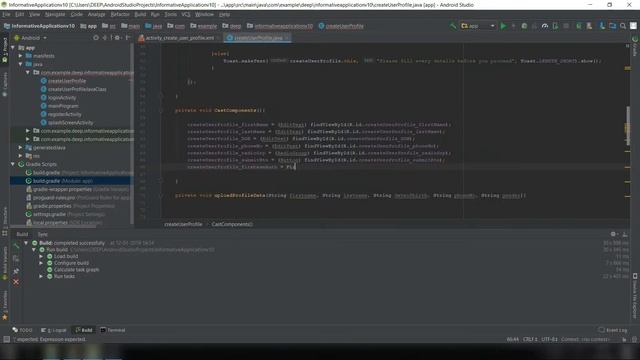
Task: Open the Gradle side panel tab
Action: pos(635,47)
